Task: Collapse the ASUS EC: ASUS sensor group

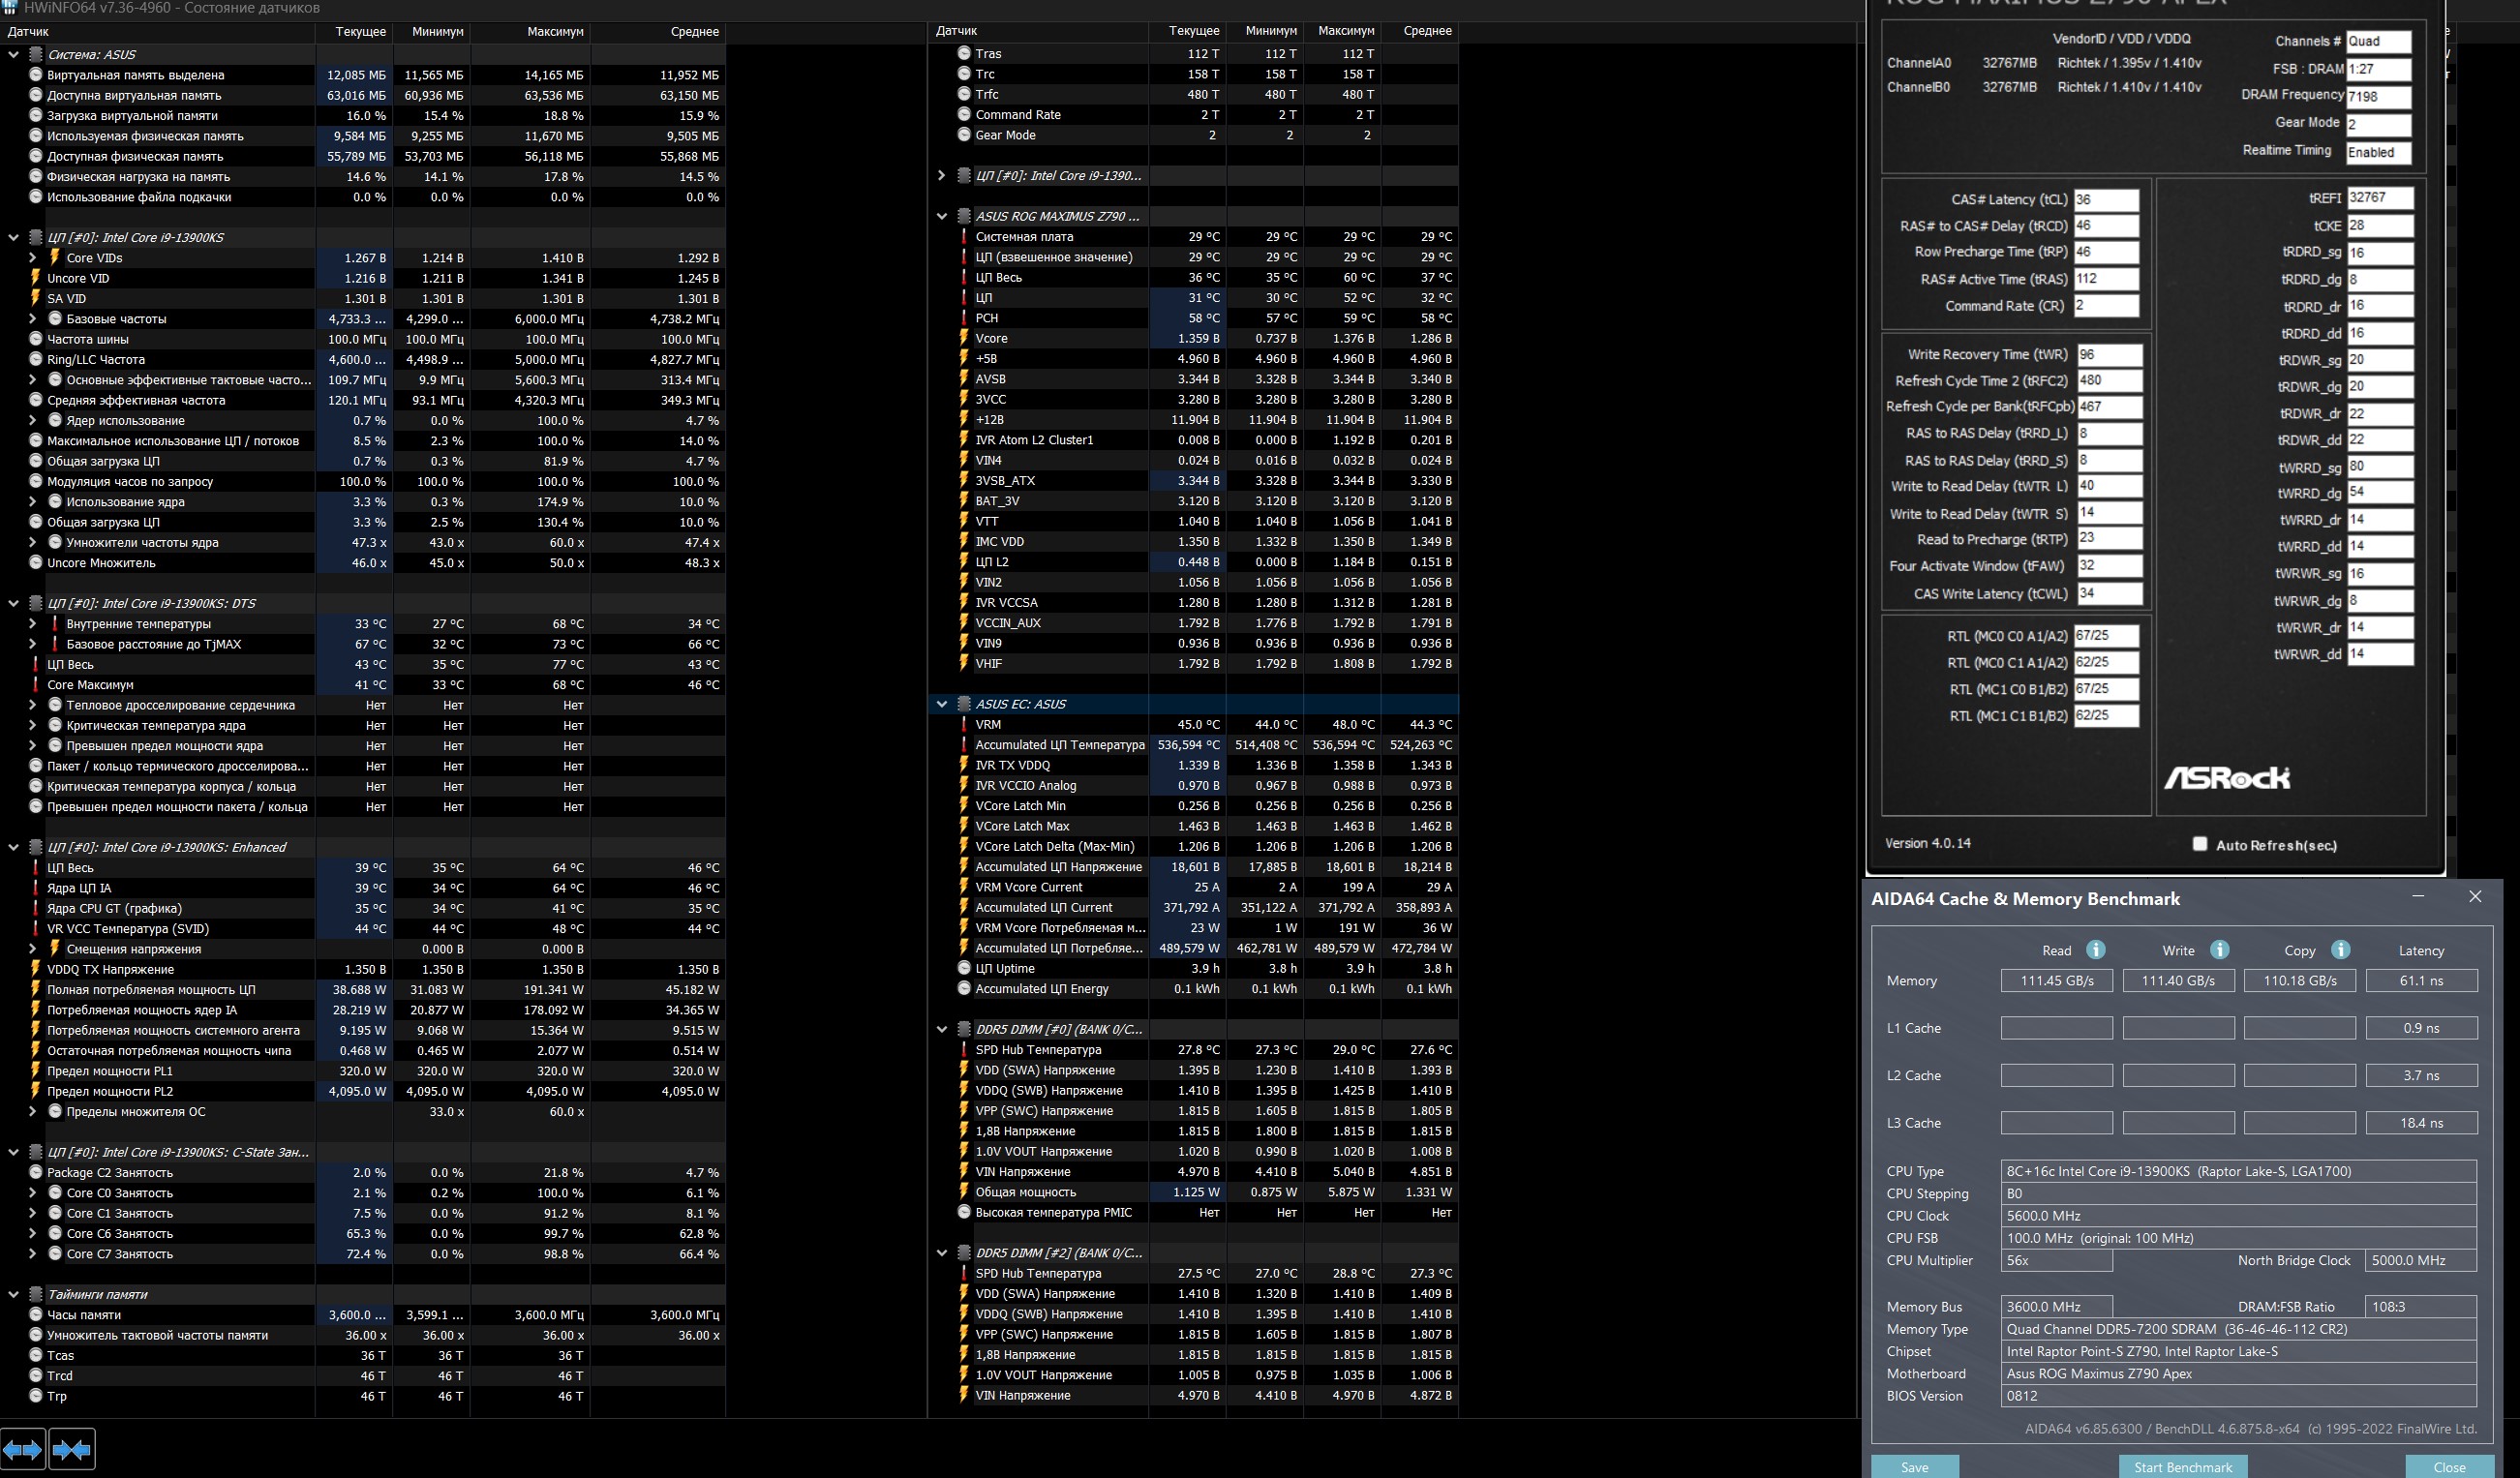Action: [941, 704]
